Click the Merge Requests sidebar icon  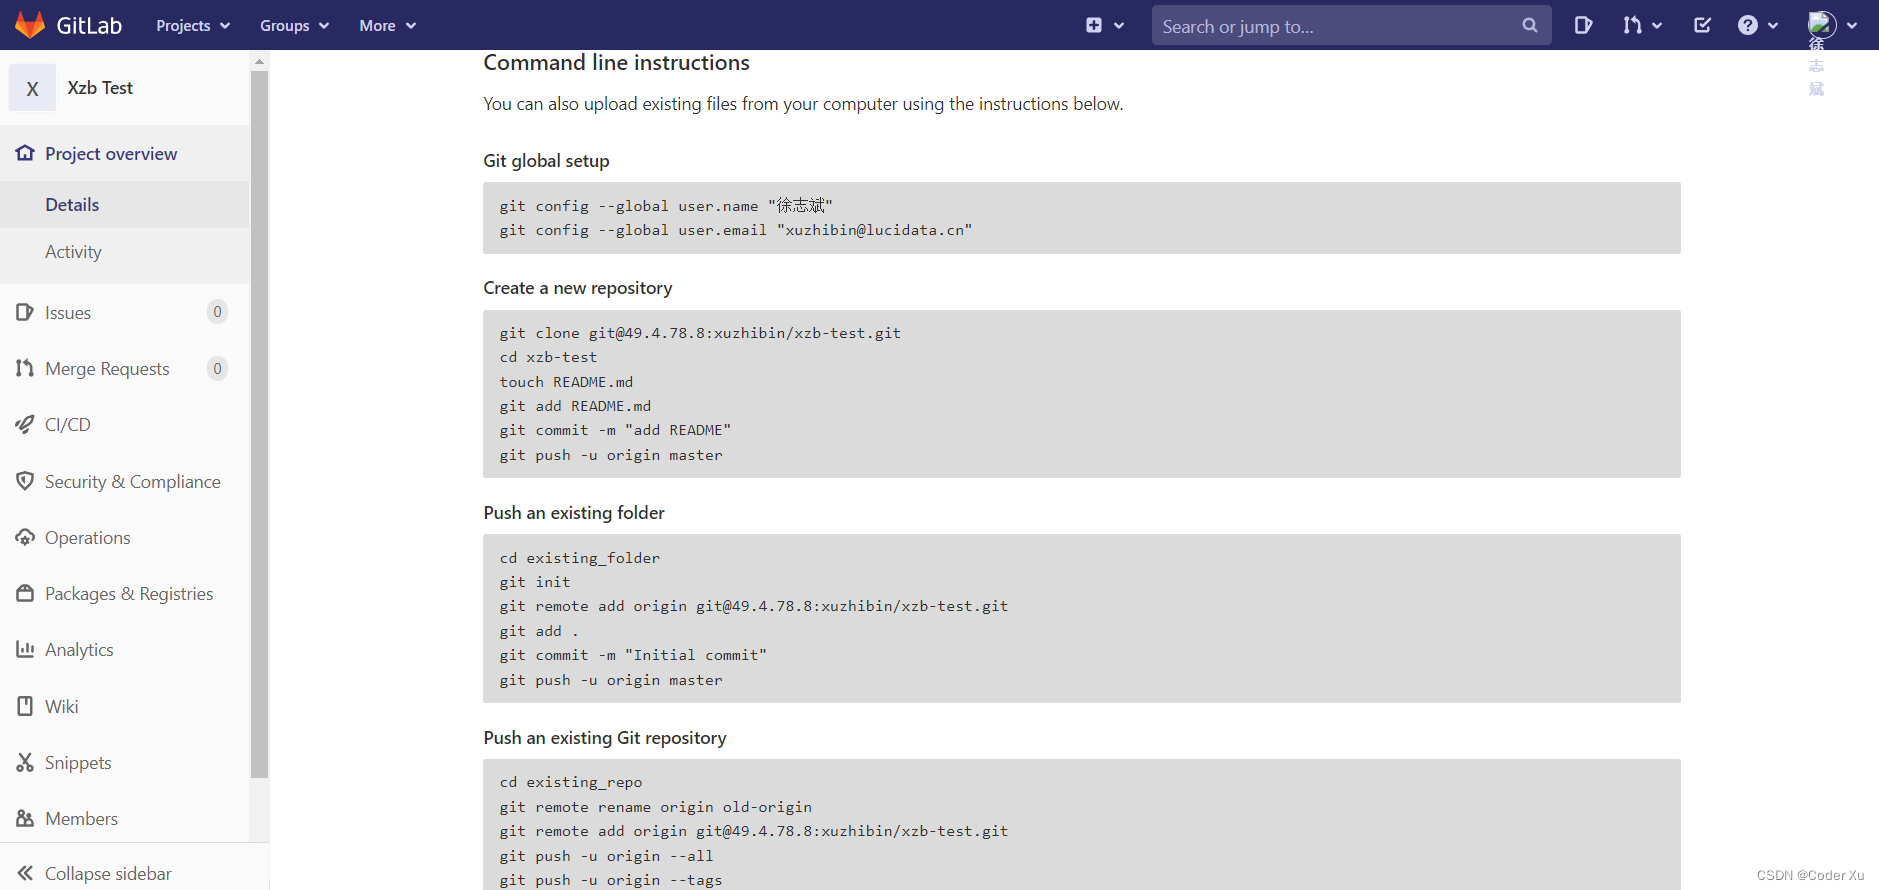[x=25, y=368]
